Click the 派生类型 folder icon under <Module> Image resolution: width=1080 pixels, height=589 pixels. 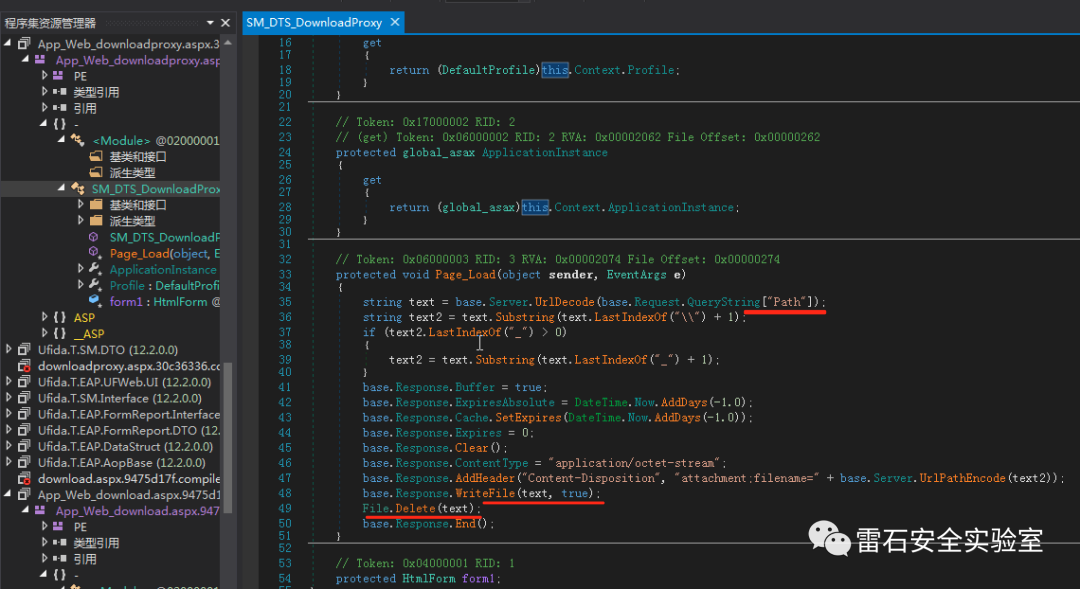click(x=96, y=172)
